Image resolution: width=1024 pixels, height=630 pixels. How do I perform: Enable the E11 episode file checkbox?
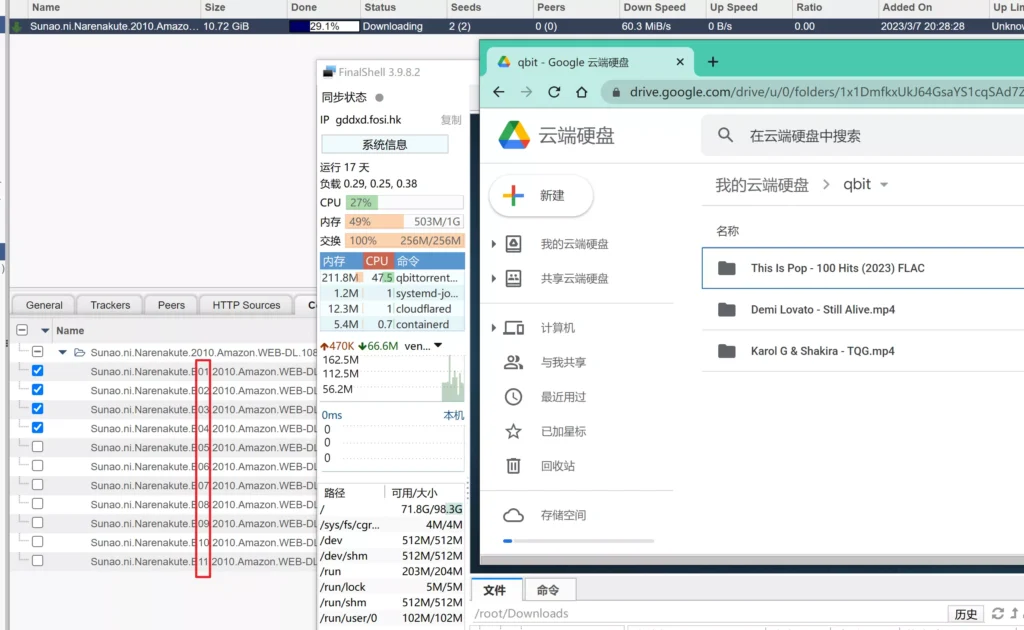click(x=37, y=561)
